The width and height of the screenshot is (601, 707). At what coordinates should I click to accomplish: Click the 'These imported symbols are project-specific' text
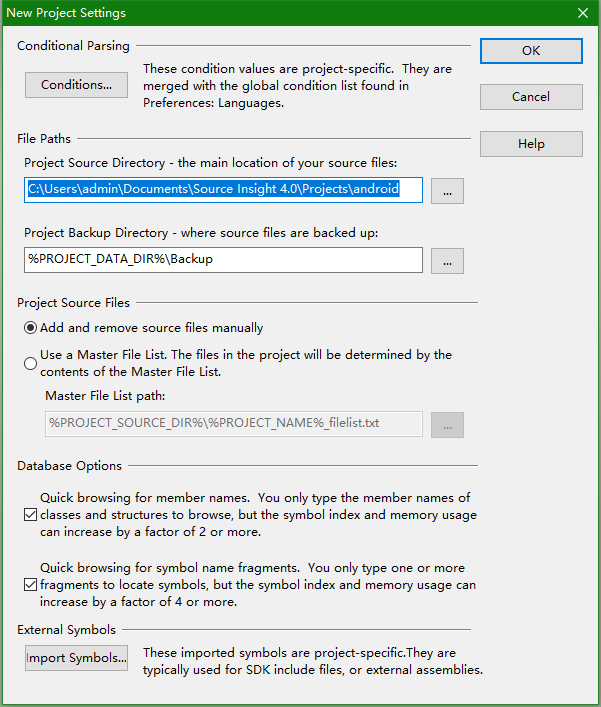313,661
